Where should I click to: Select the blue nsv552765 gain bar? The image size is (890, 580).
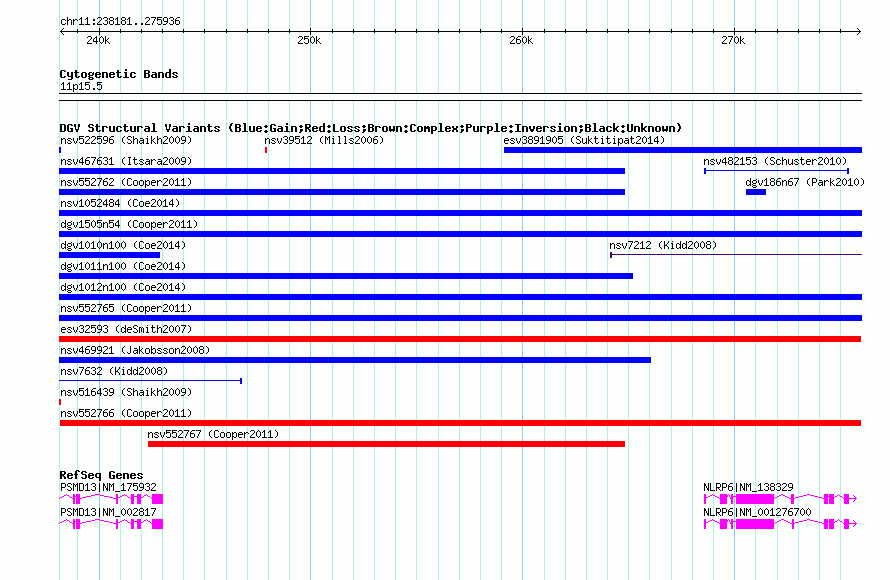pyautogui.click(x=461, y=318)
